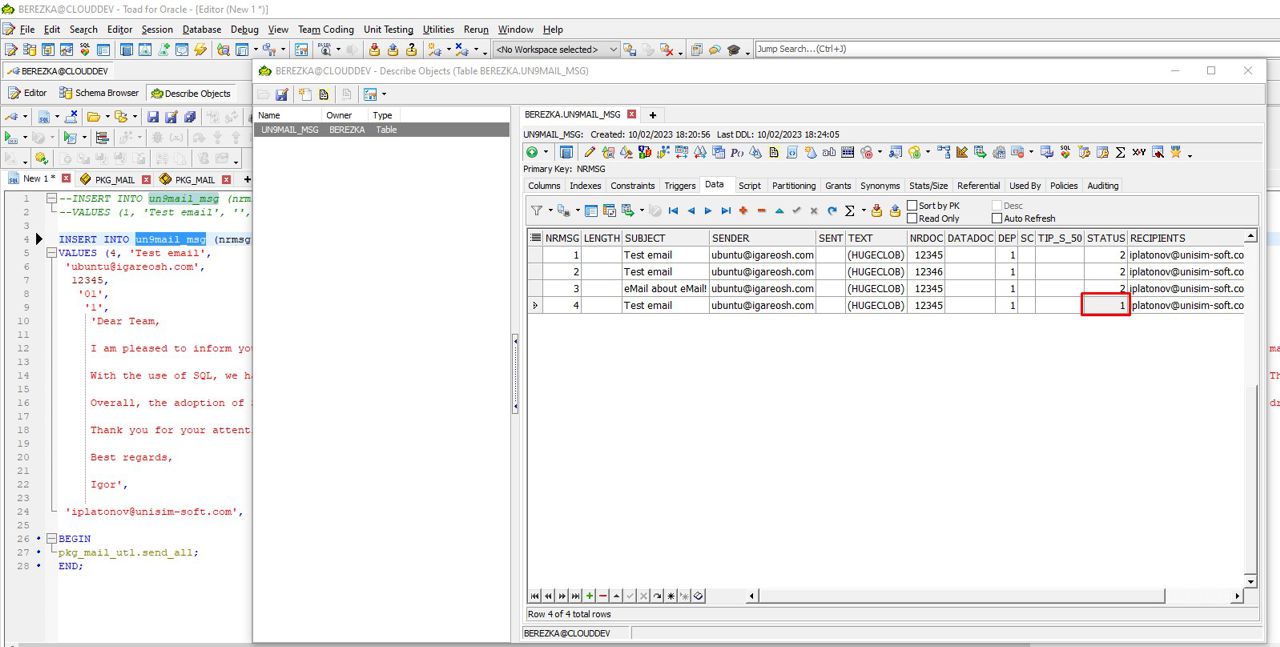Jump to first record with the blue arrow
The image size is (1280, 647).
click(673, 211)
